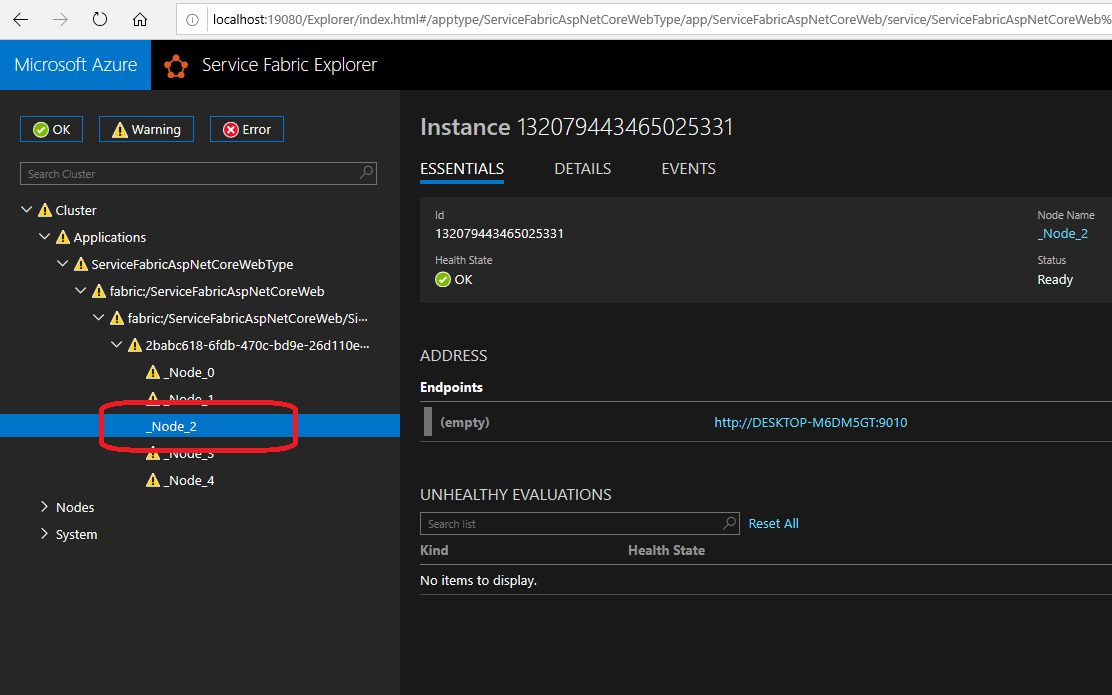The width and height of the screenshot is (1112, 695).
Task: Filter cluster by OK health state
Action: (x=52, y=129)
